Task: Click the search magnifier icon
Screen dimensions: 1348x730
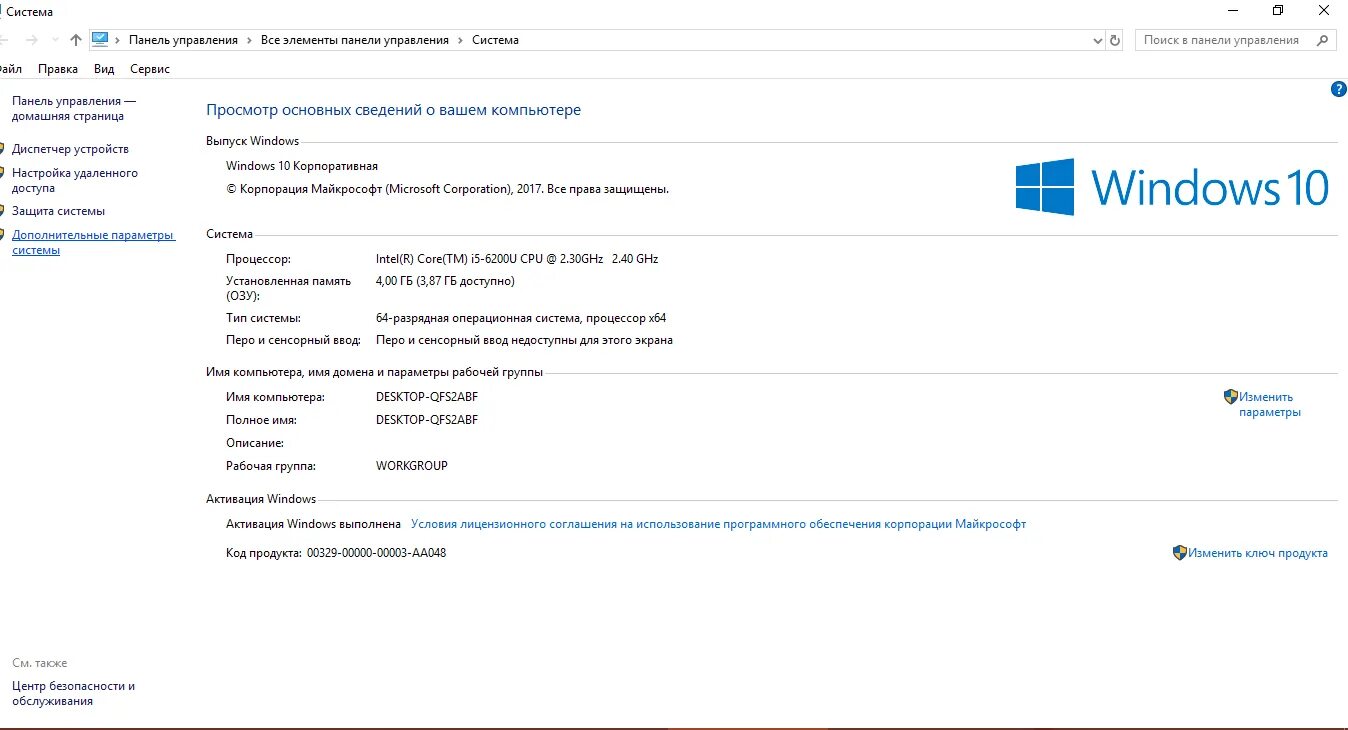Action: point(1322,40)
